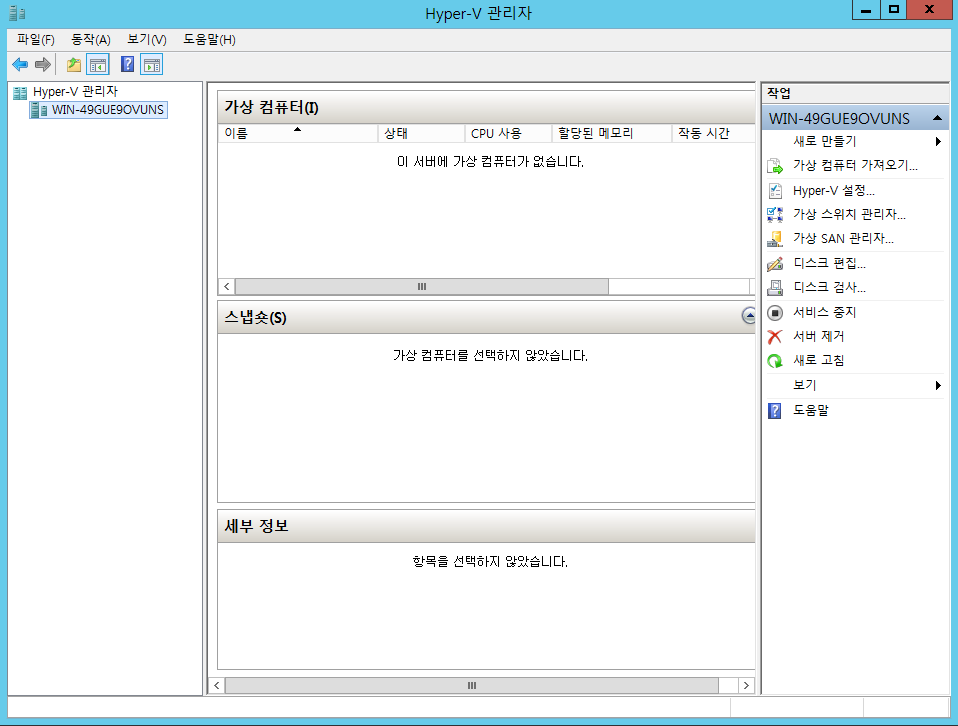
Task: Sort by the 작동 시간 column header
Action: [714, 133]
